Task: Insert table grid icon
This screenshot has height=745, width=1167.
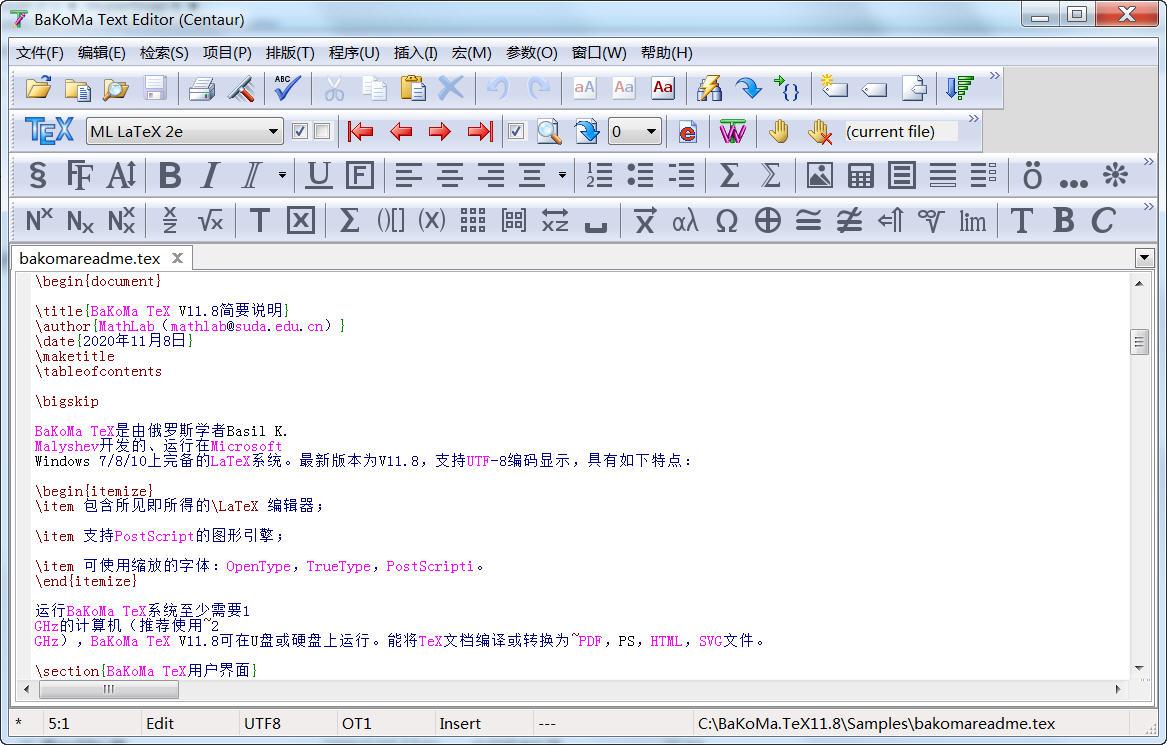Action: click(860, 176)
